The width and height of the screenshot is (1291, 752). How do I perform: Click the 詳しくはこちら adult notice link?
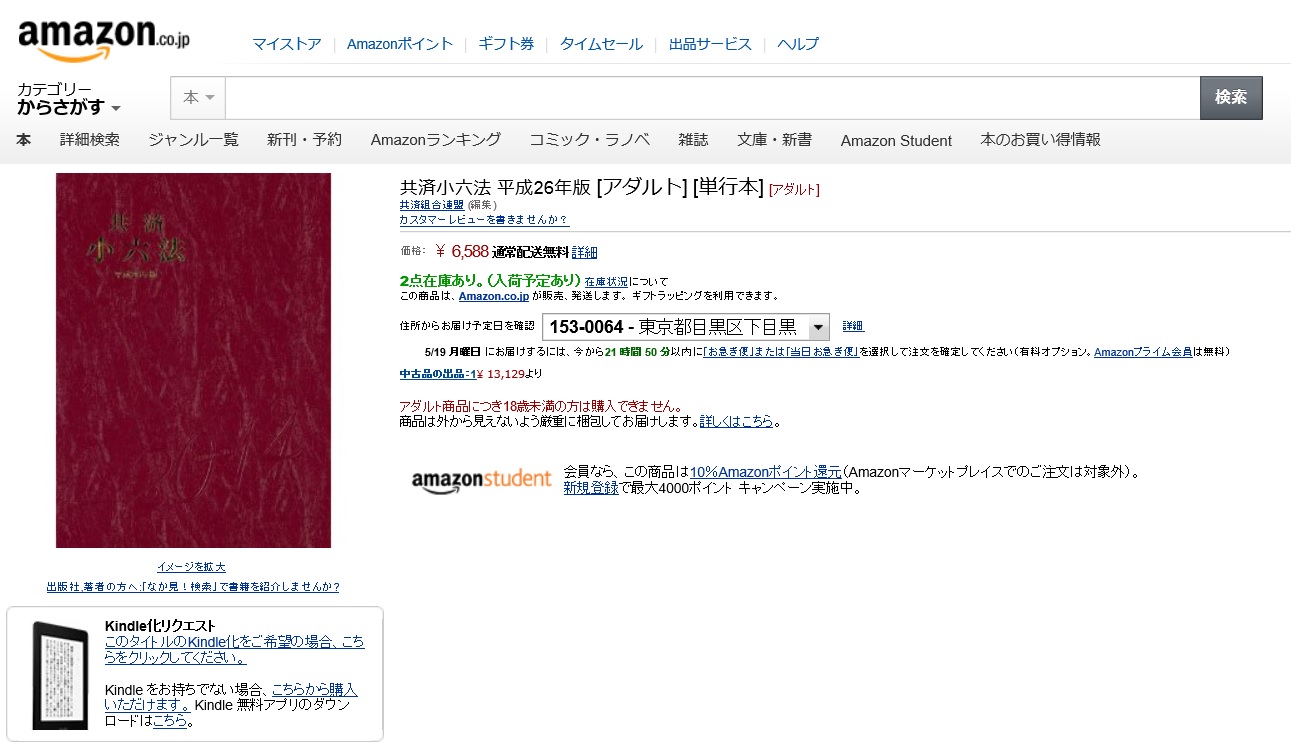736,422
